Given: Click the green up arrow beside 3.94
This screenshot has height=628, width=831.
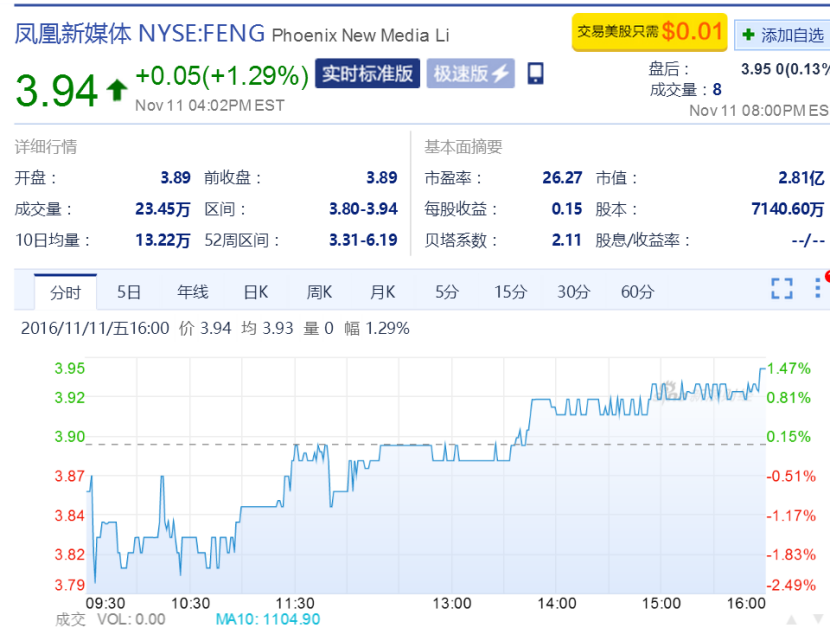Looking at the screenshot, I should coord(117,90).
